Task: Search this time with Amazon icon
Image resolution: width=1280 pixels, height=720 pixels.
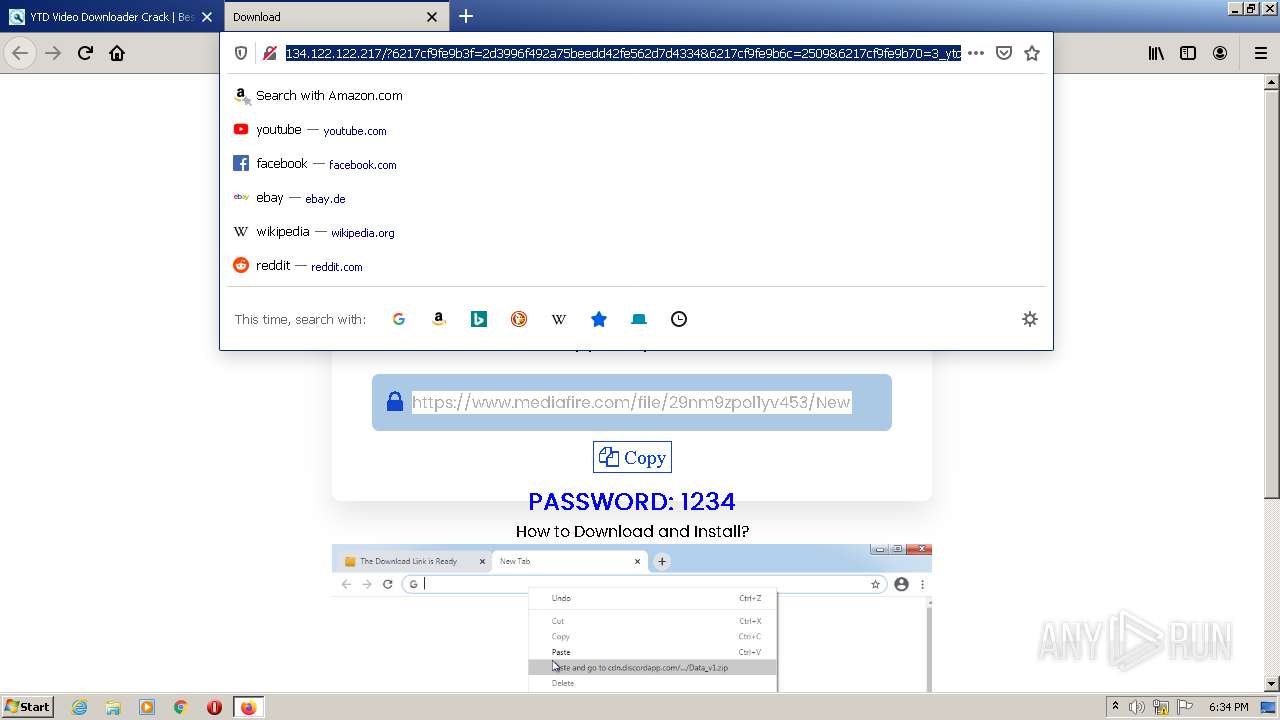Action: (439, 319)
